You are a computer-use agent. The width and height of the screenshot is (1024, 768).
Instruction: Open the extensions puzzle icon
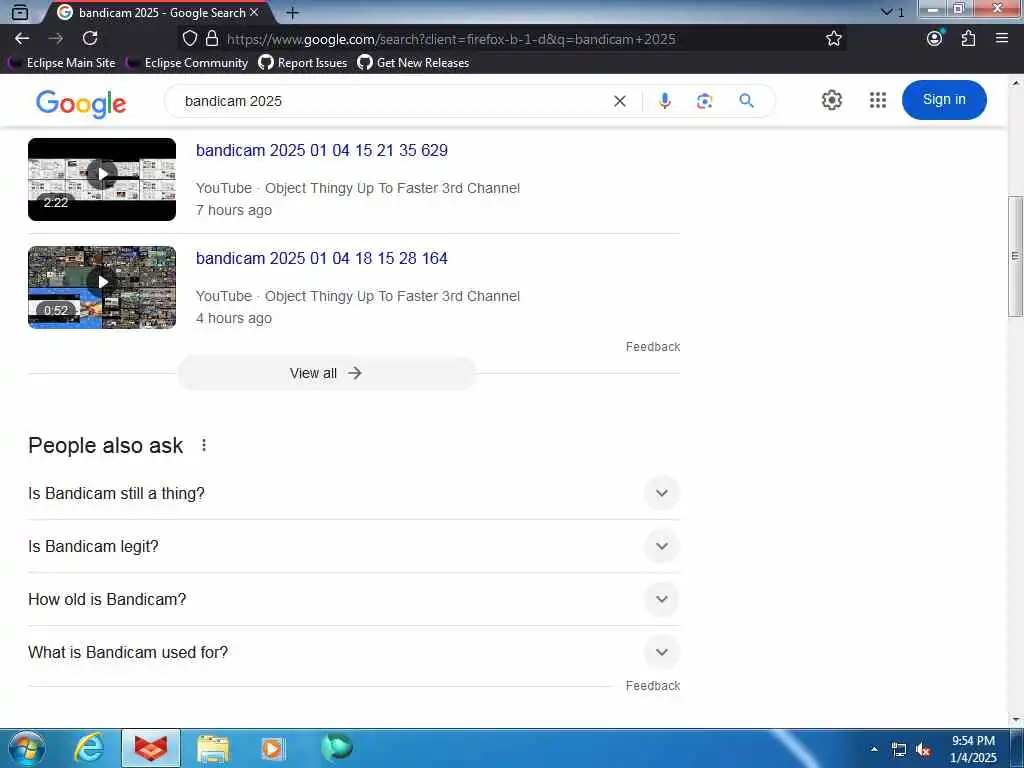coord(968,39)
